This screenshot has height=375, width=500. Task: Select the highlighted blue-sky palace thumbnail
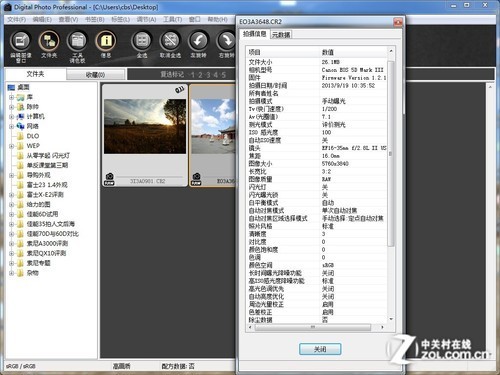(213, 135)
